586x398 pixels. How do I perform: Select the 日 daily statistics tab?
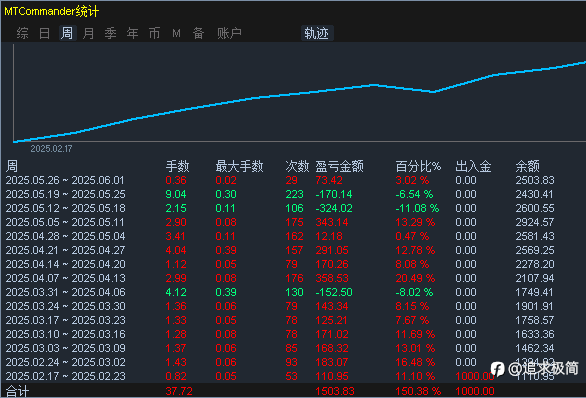[x=44, y=33]
